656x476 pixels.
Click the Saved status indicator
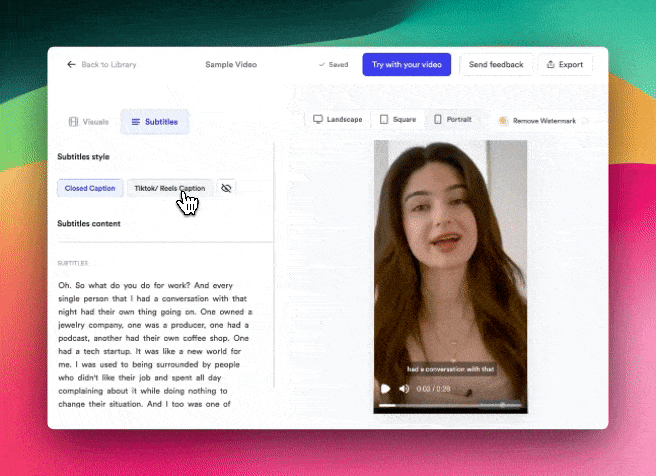point(333,64)
